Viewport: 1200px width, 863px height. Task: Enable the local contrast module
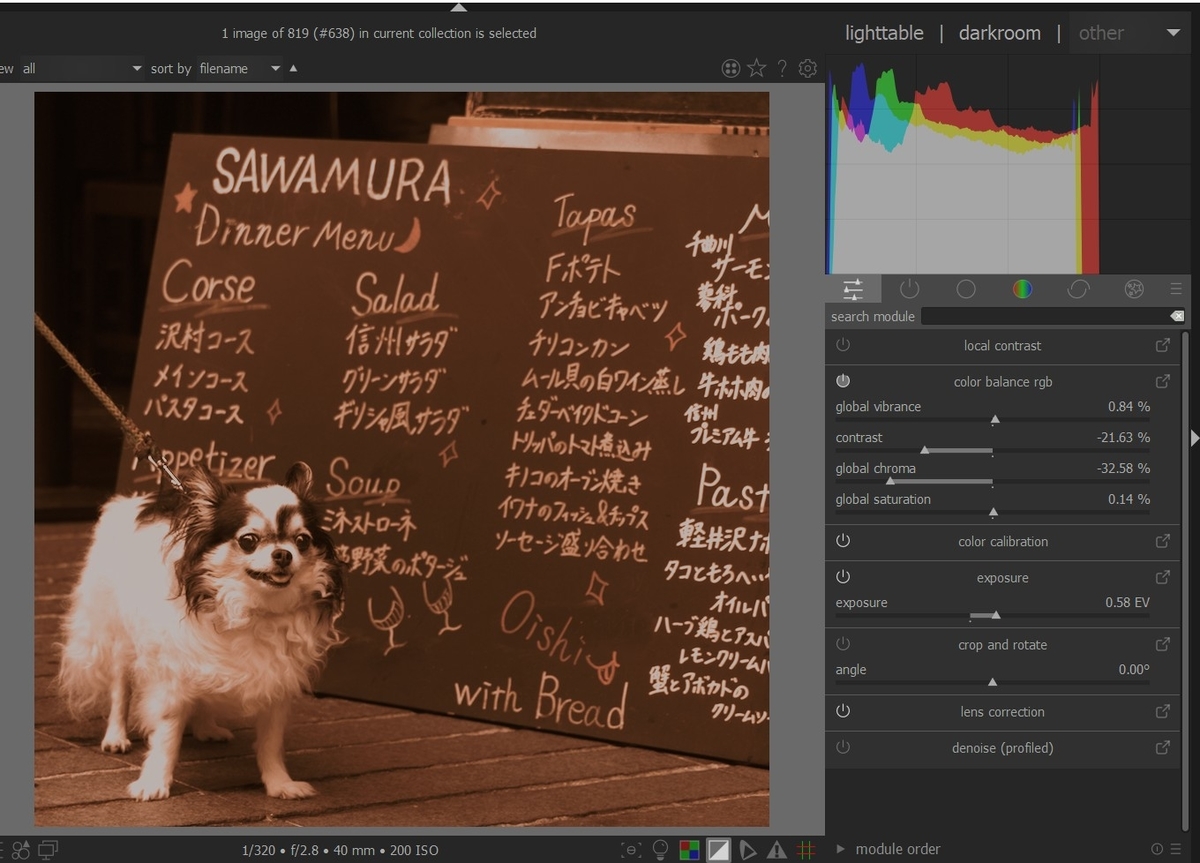843,345
